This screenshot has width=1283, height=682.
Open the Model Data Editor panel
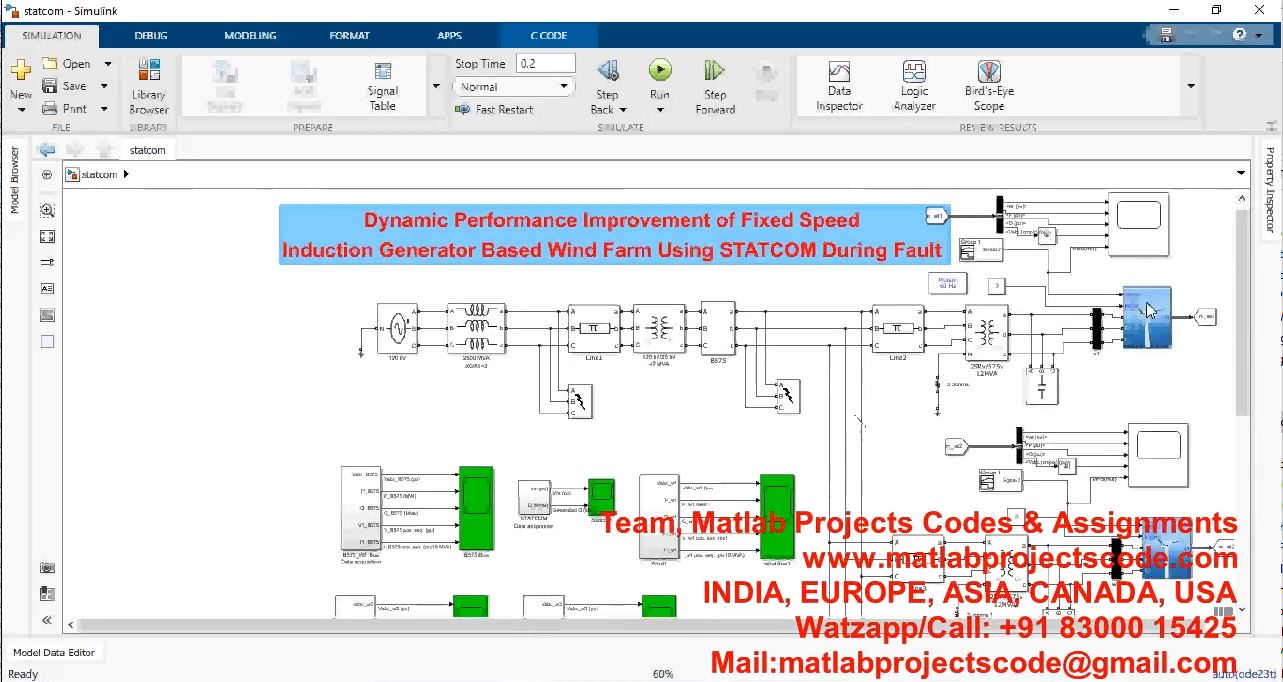click(x=54, y=653)
